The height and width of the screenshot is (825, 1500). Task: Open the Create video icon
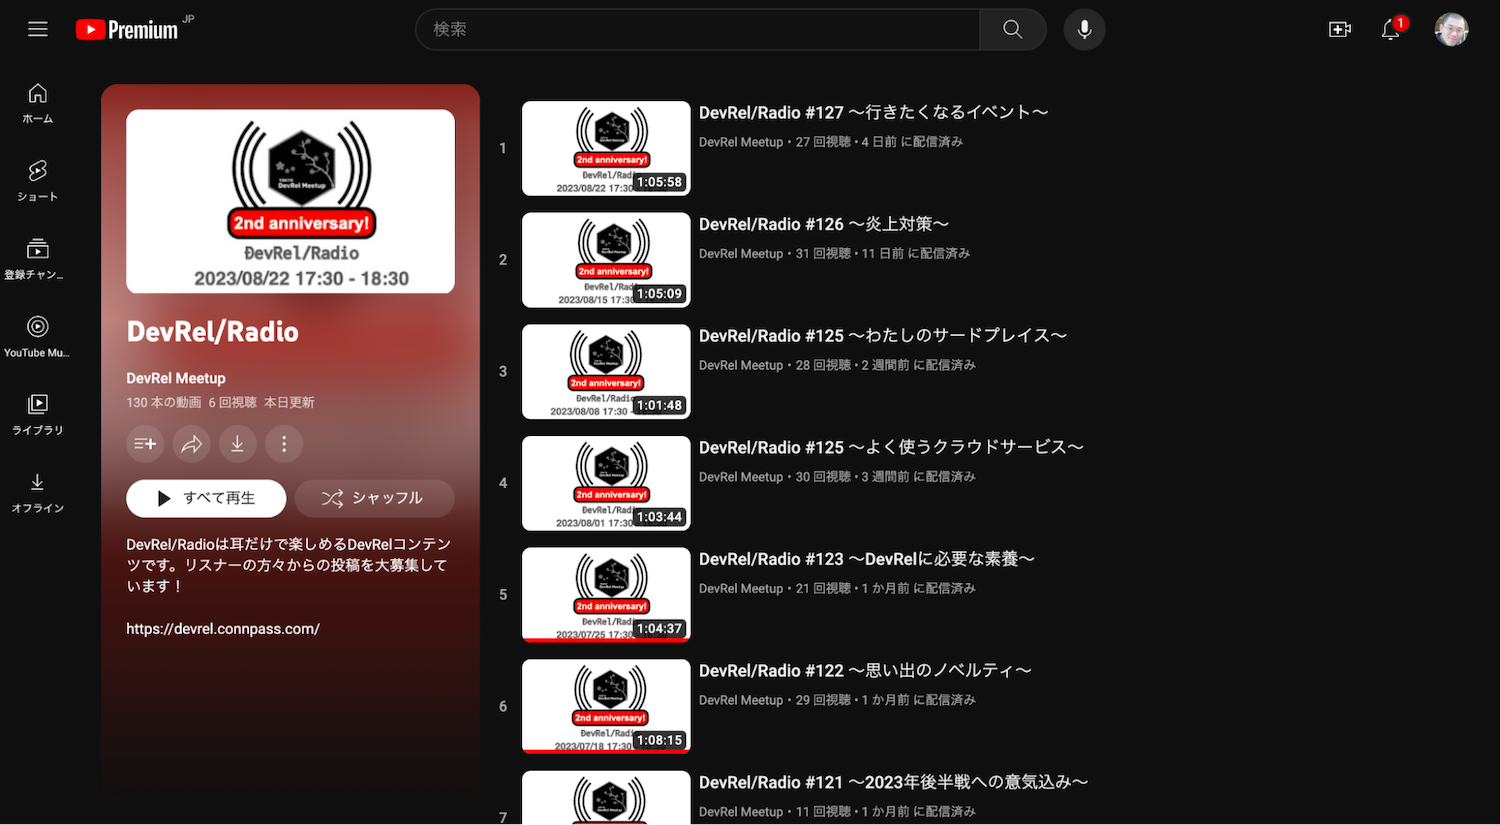click(1339, 29)
